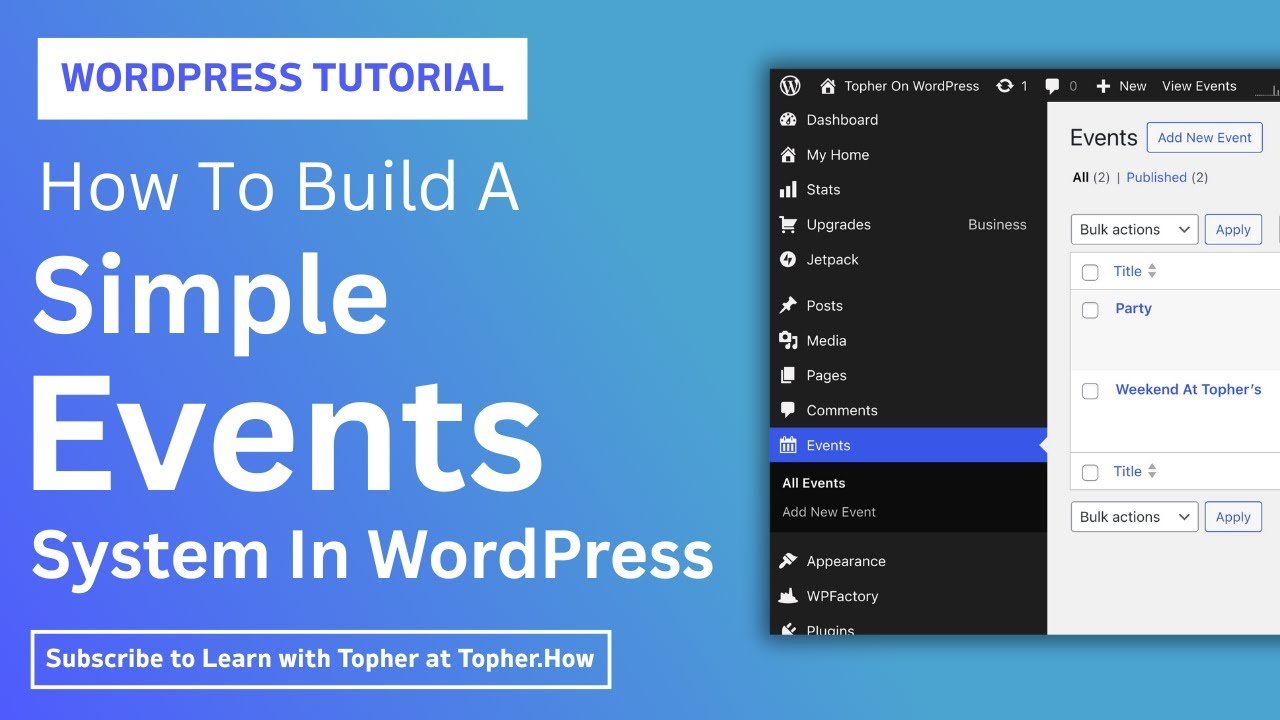Open the top Bulk actions dropdown
The image size is (1280, 720).
[x=1134, y=230]
